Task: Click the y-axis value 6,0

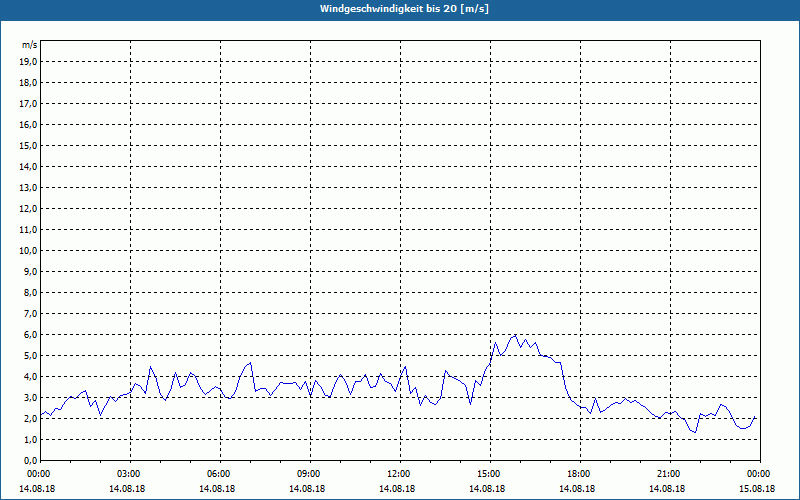Action: [x=30, y=335]
